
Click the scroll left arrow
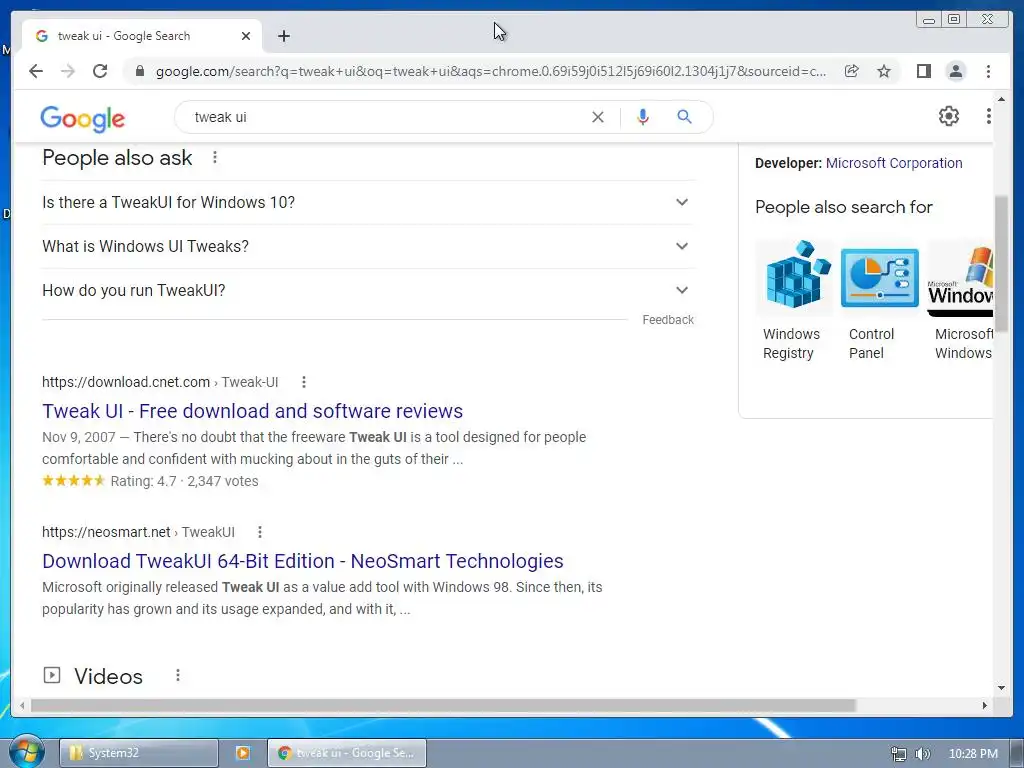point(22,705)
